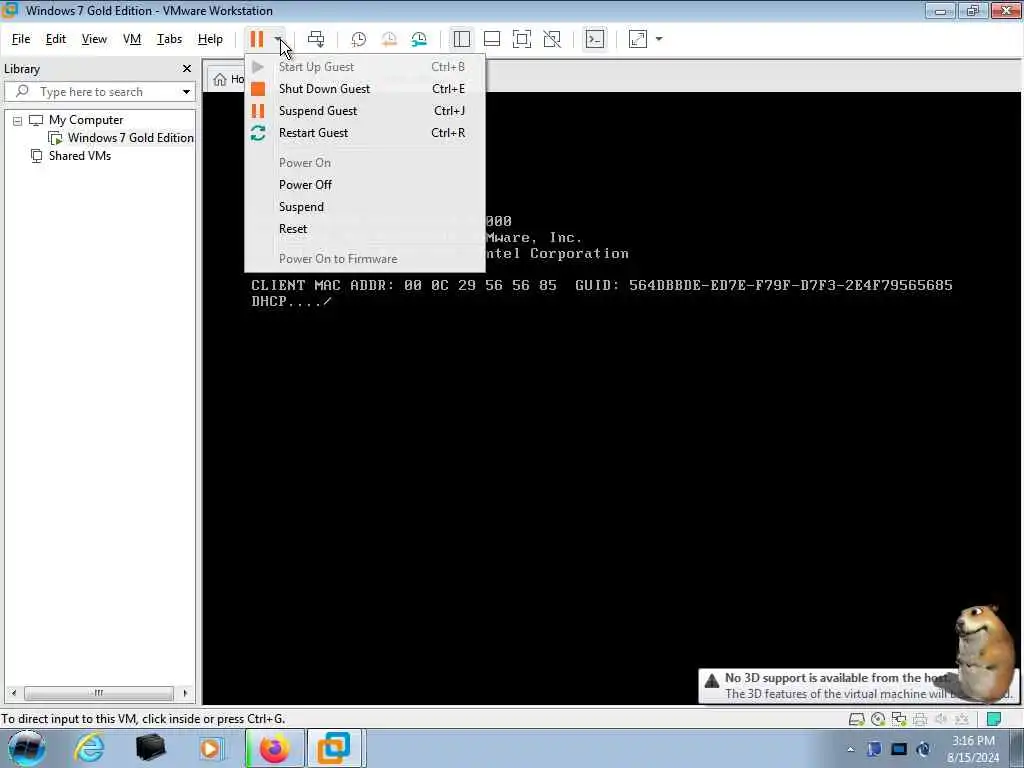Open the VM menu
Image resolution: width=1024 pixels, height=768 pixels.
pos(132,39)
